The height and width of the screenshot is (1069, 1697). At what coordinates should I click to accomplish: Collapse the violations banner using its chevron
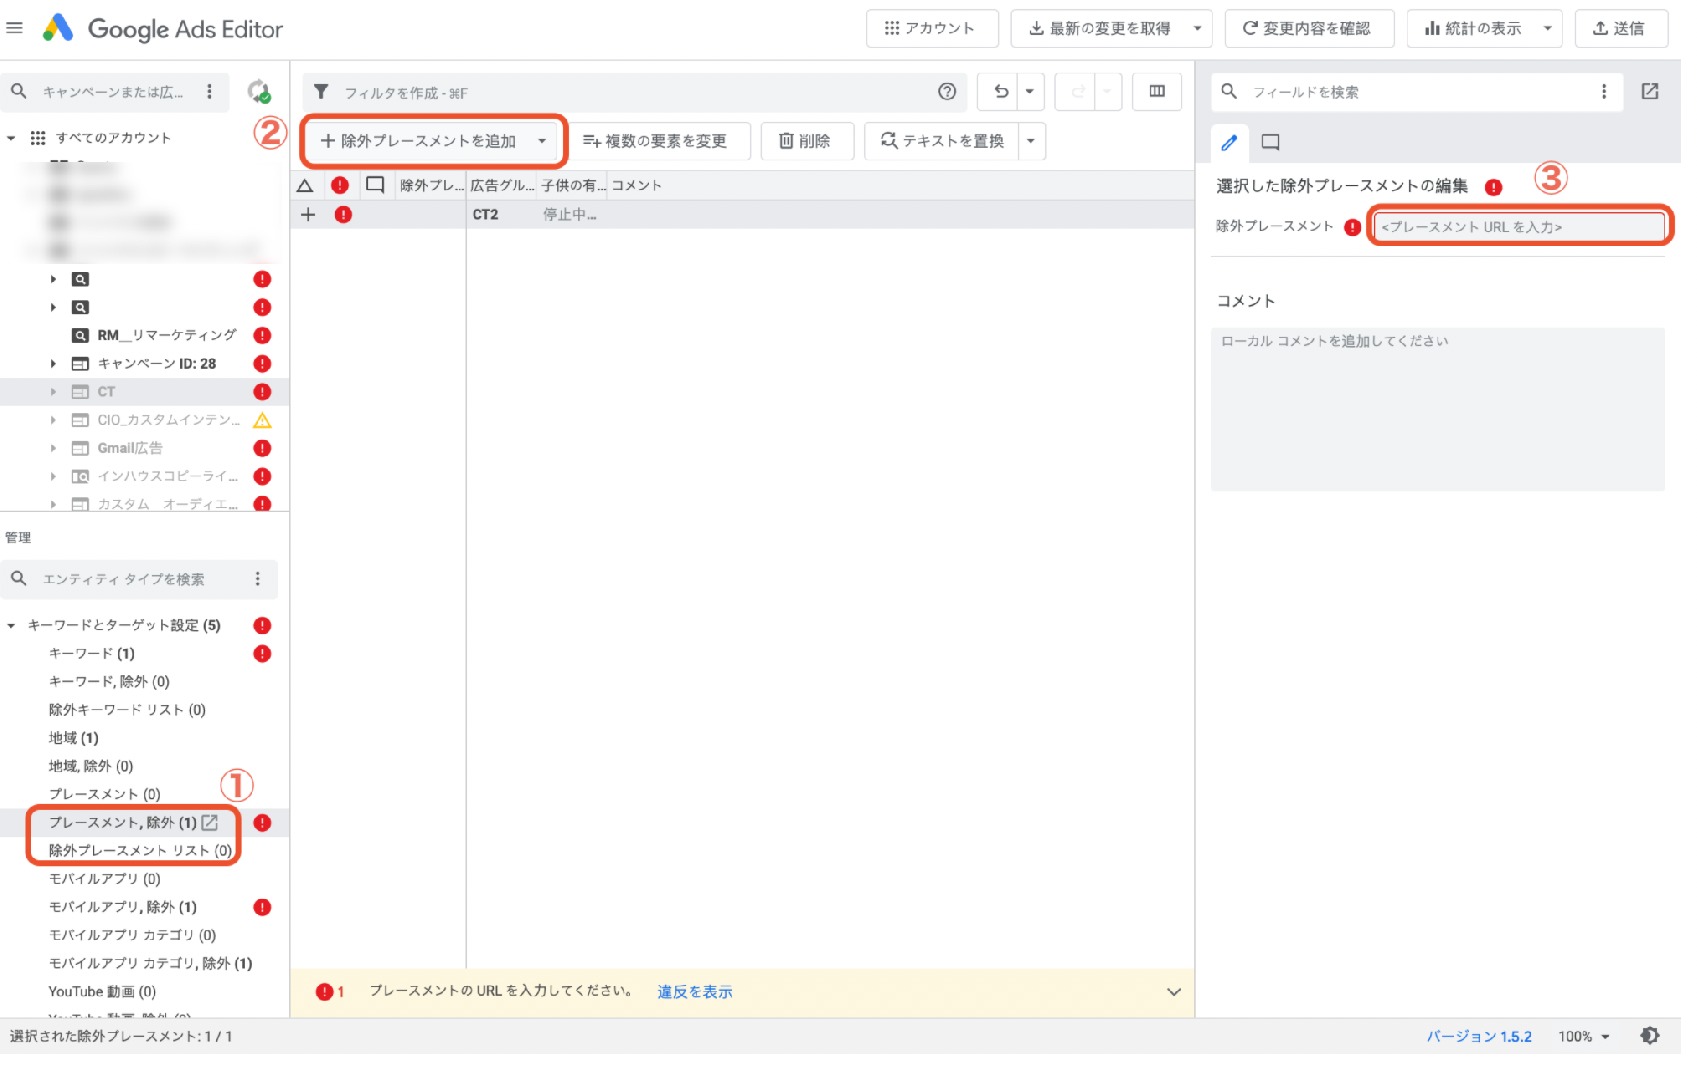pos(1172,991)
